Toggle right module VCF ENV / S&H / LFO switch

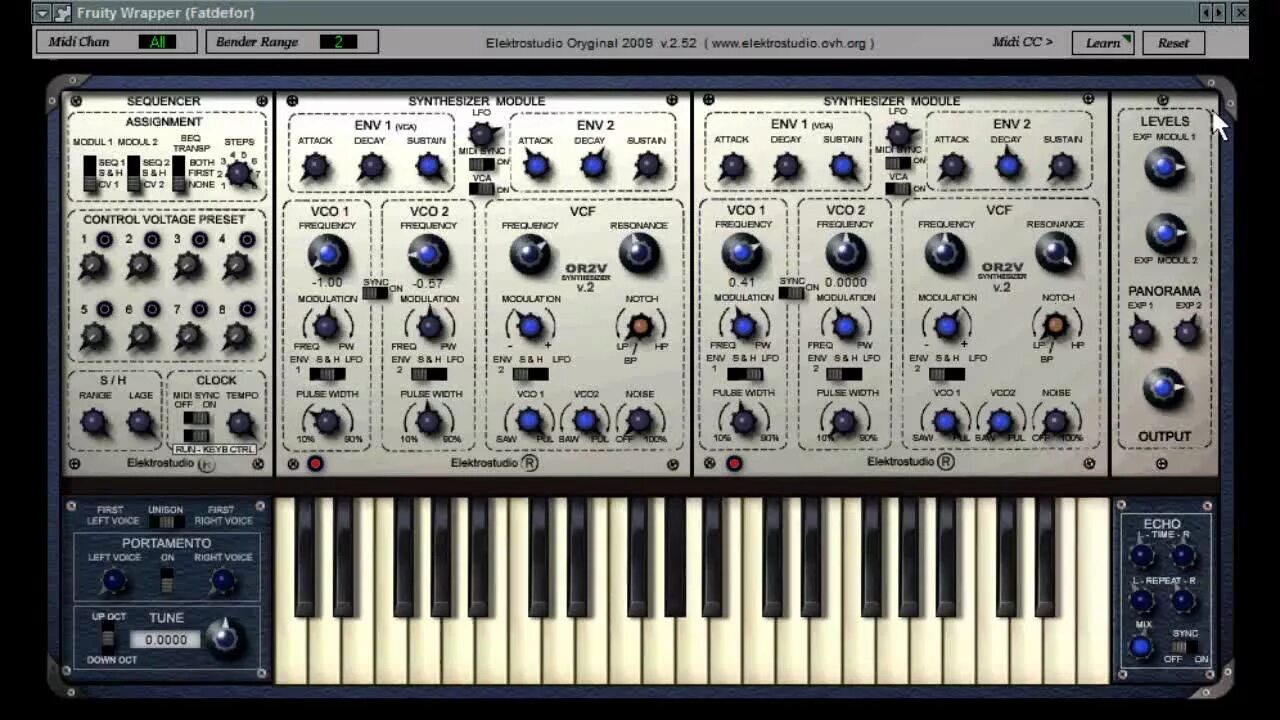pos(946,374)
